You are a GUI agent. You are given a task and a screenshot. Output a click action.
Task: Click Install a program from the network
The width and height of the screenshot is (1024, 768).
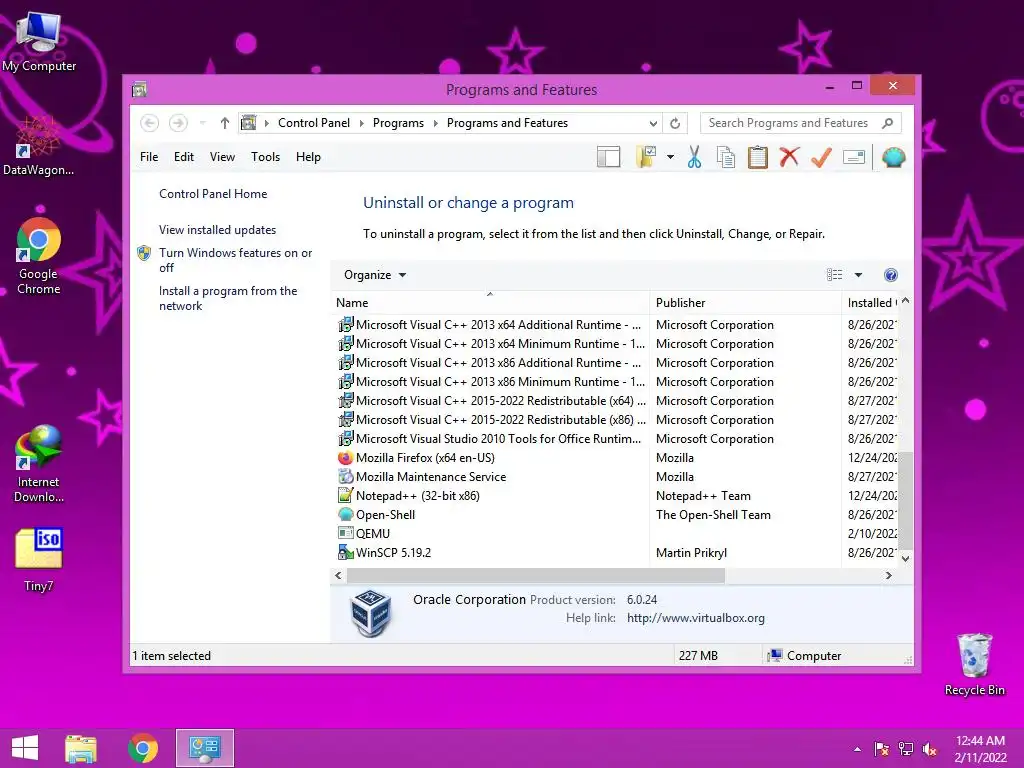tap(228, 298)
